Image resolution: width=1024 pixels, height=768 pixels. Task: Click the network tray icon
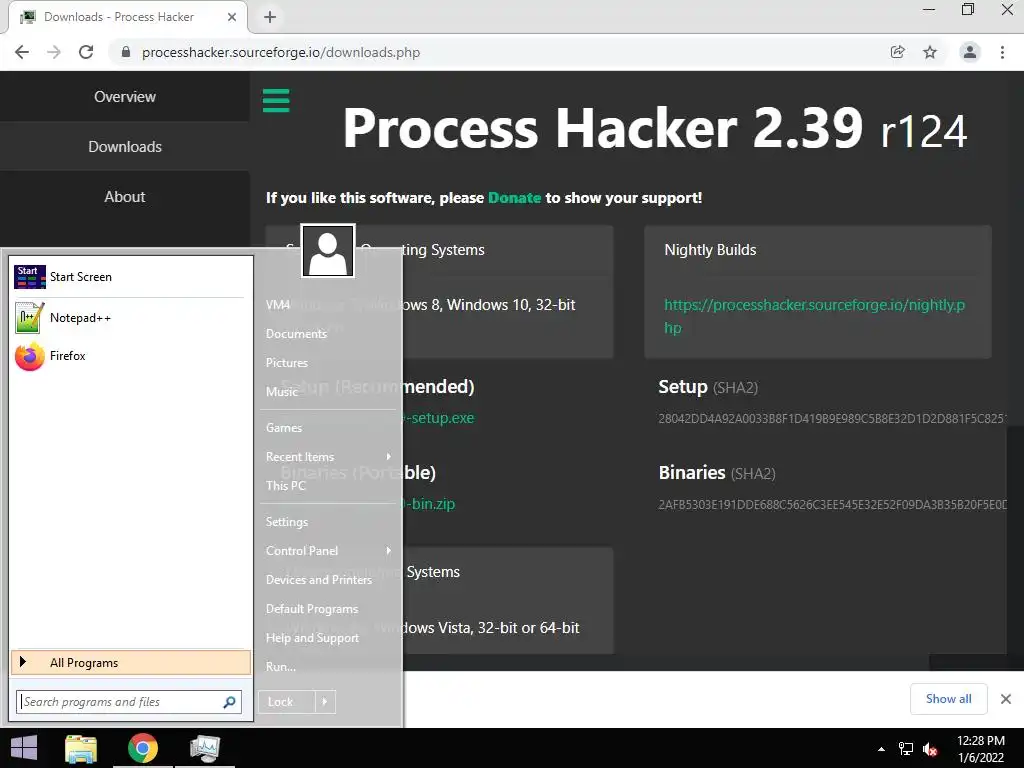906,749
